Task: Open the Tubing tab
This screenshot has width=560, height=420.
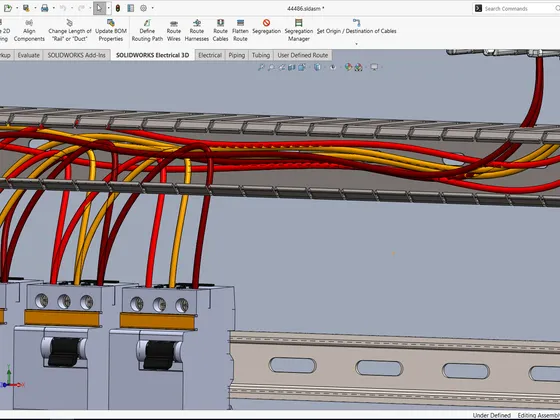Action: coord(261,55)
